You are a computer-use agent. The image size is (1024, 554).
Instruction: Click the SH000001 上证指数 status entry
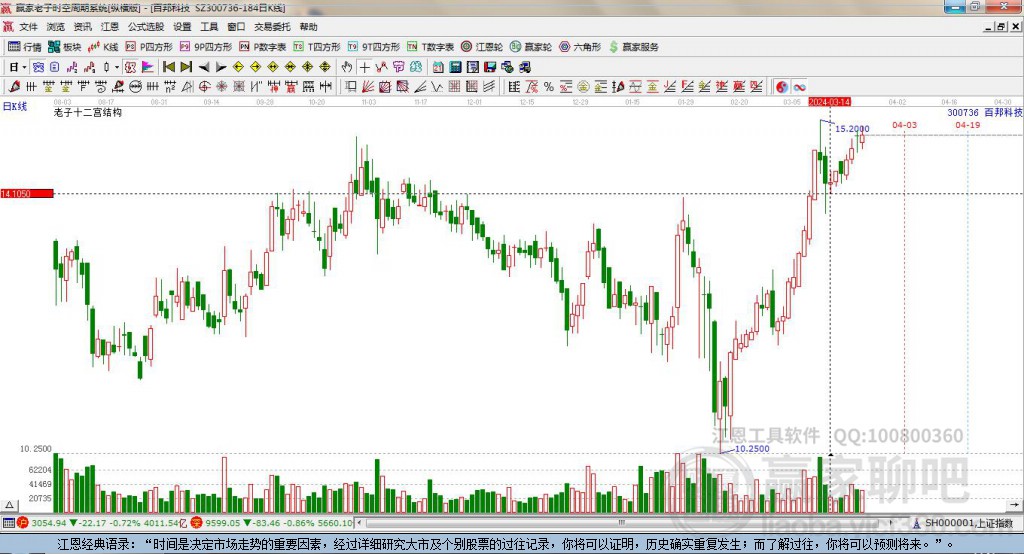(x=963, y=523)
